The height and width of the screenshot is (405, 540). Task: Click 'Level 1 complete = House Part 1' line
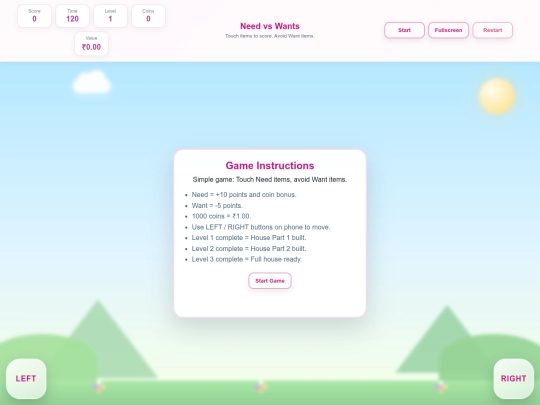pyautogui.click(x=249, y=238)
